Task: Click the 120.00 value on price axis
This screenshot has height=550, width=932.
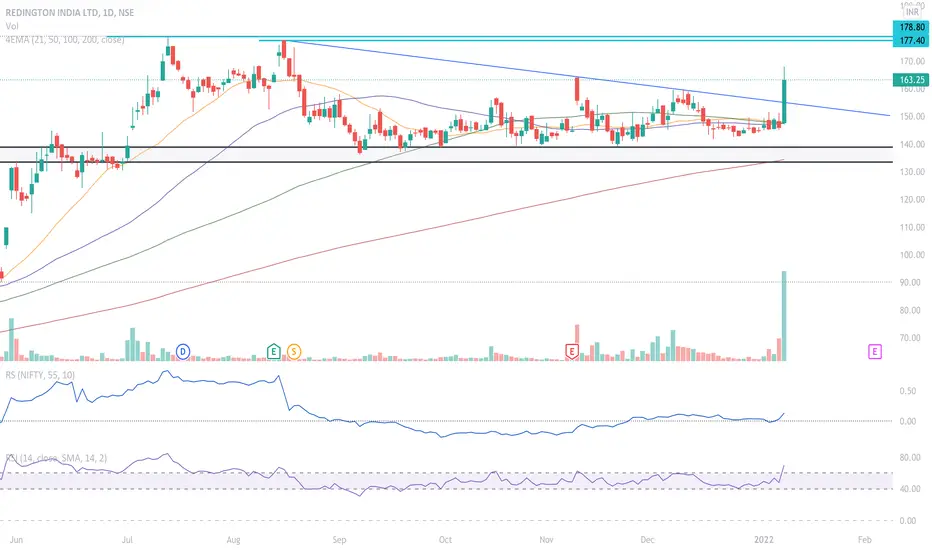Action: 912,200
